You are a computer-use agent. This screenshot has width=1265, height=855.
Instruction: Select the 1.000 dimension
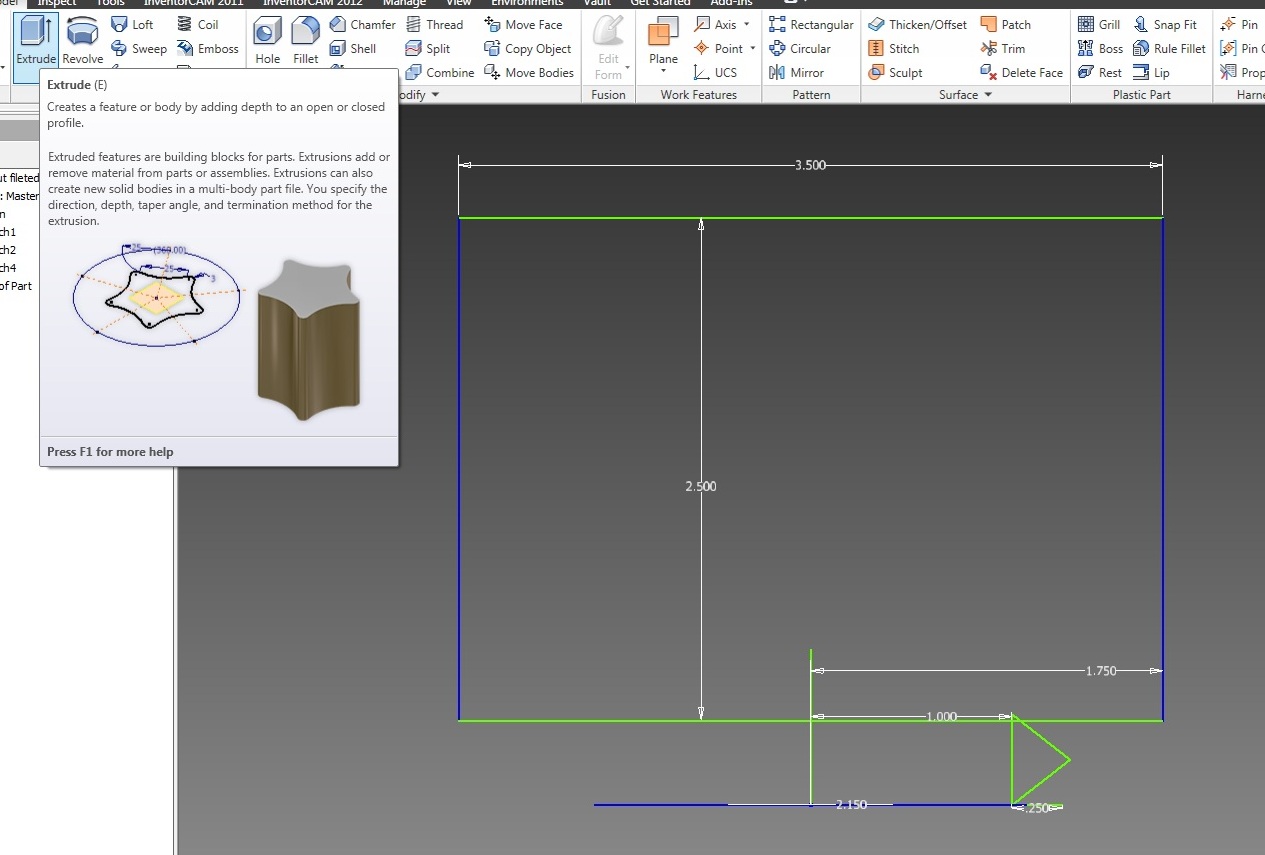pyautogui.click(x=942, y=716)
